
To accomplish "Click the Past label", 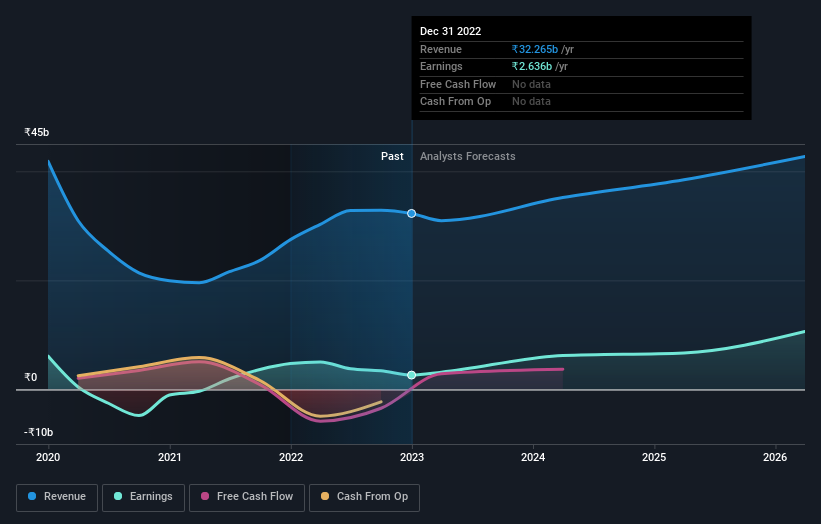I will tap(392, 157).
